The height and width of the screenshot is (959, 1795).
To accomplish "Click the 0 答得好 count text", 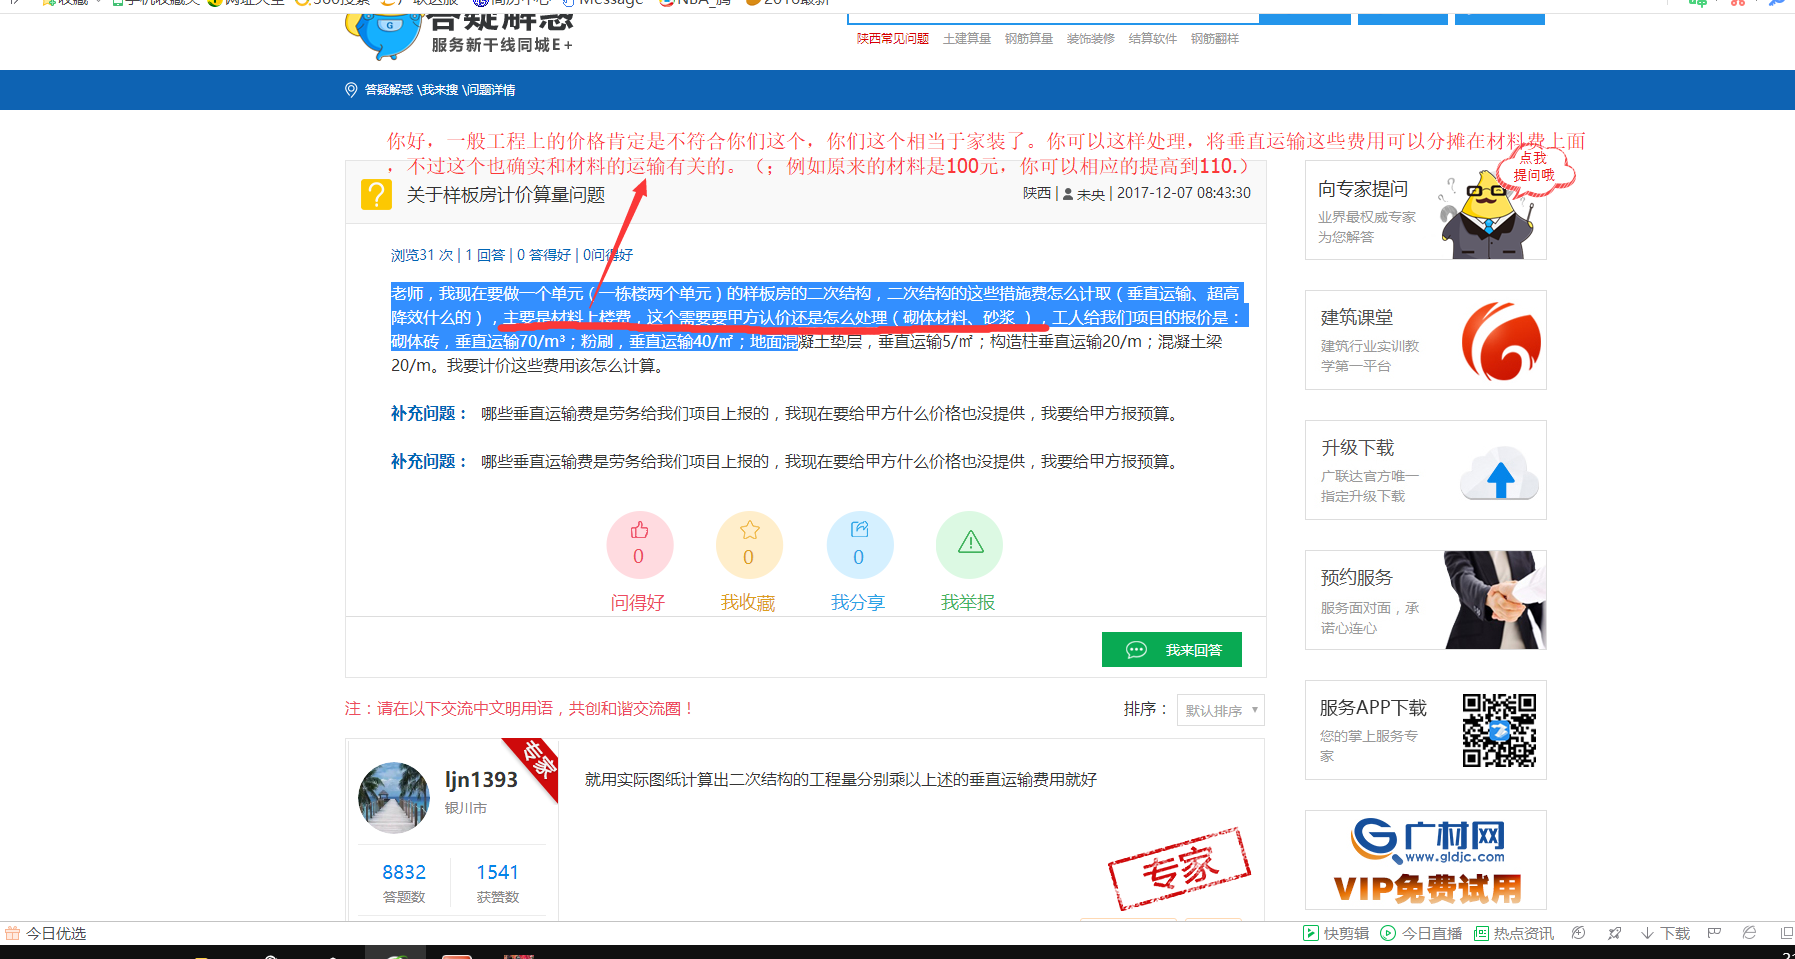I will point(544,255).
